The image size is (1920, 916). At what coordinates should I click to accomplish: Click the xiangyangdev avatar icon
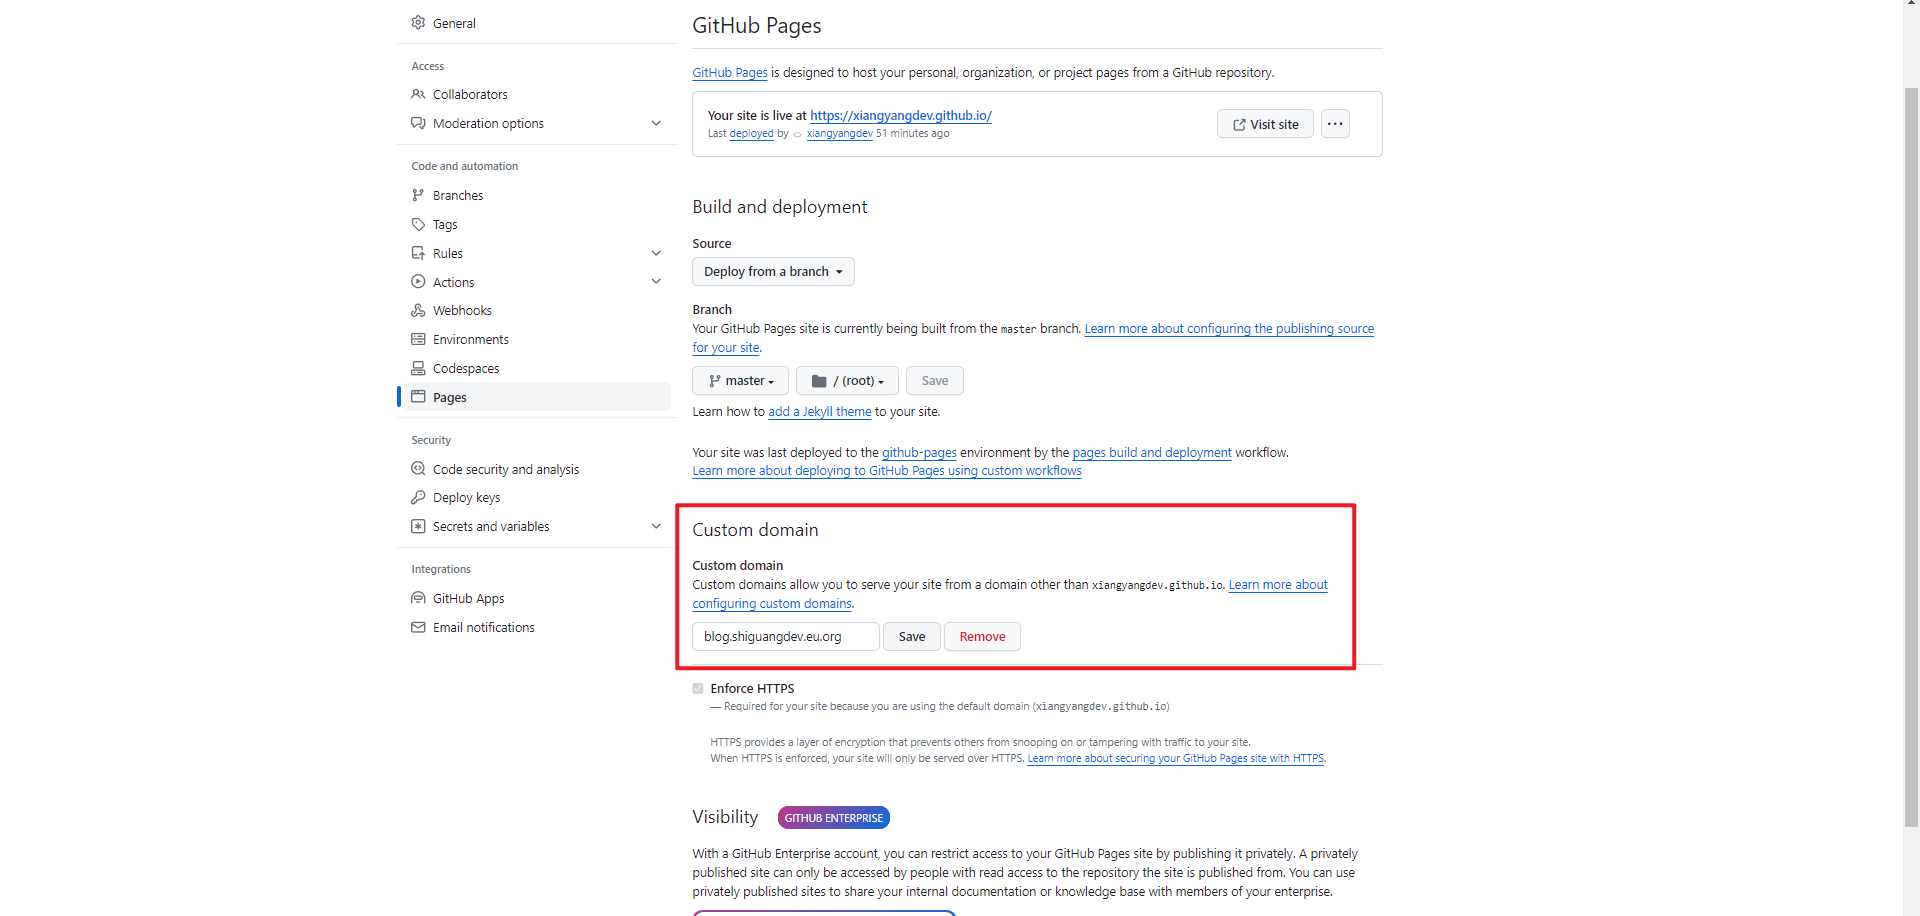coord(798,134)
